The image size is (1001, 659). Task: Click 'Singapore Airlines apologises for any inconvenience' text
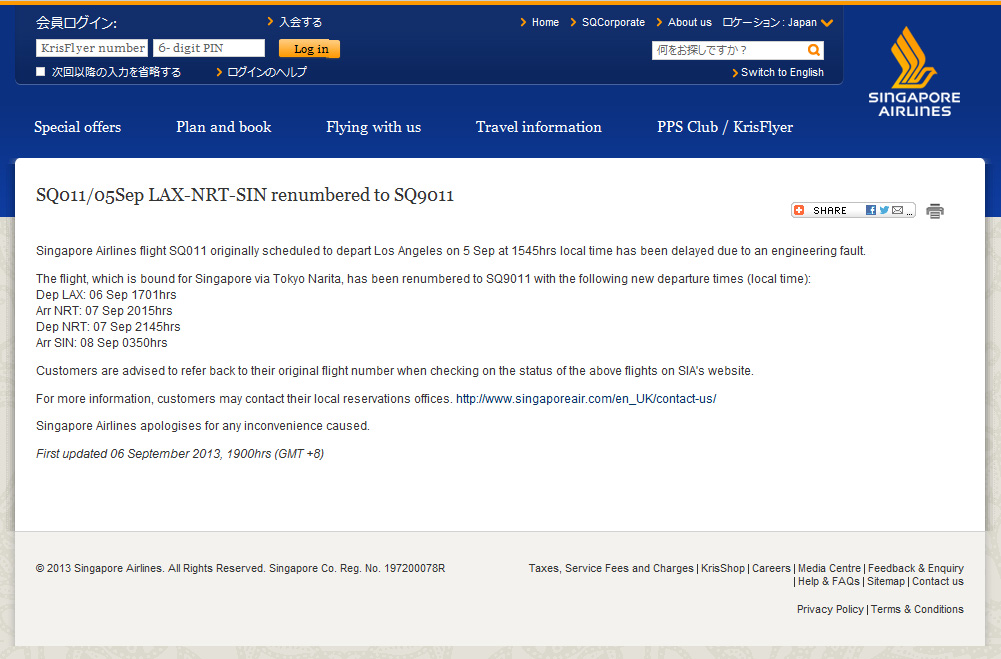[202, 425]
